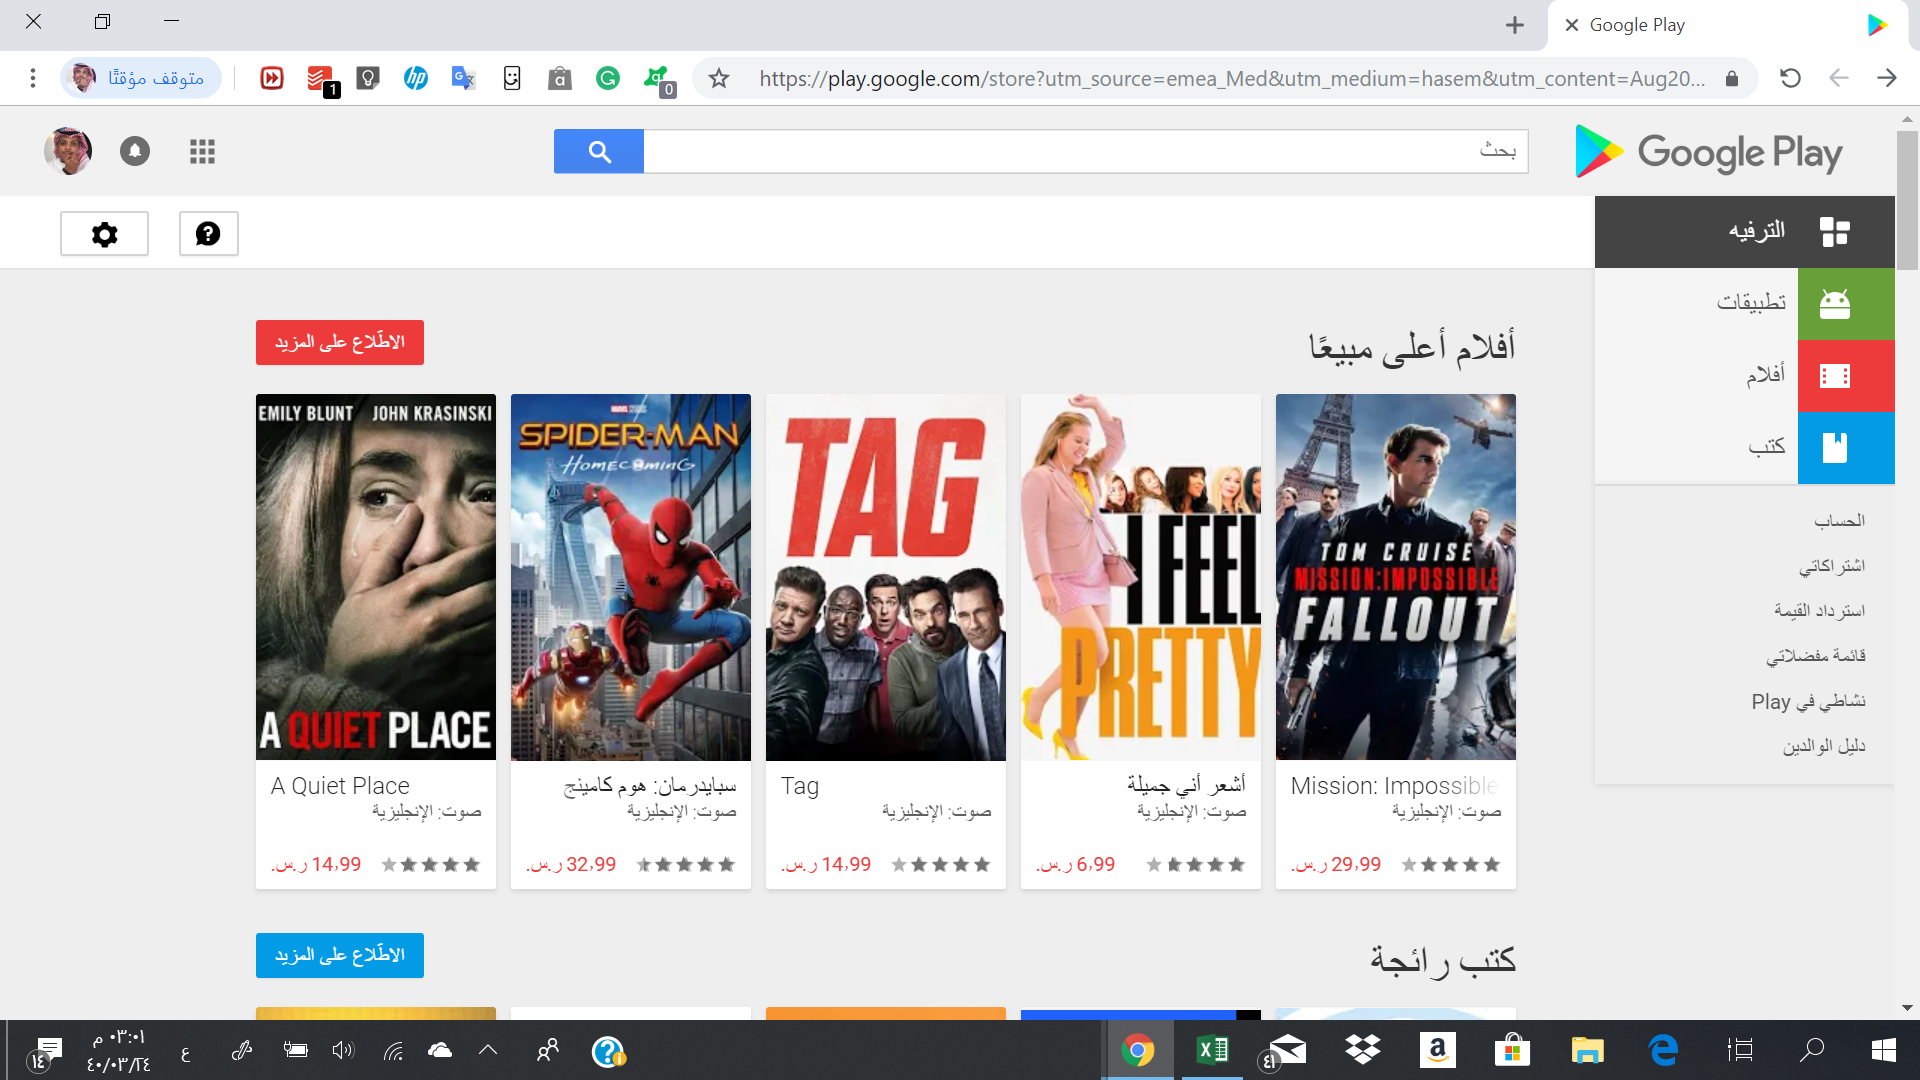Open the قائمة مفضلاتي wishlist link

[1816, 656]
